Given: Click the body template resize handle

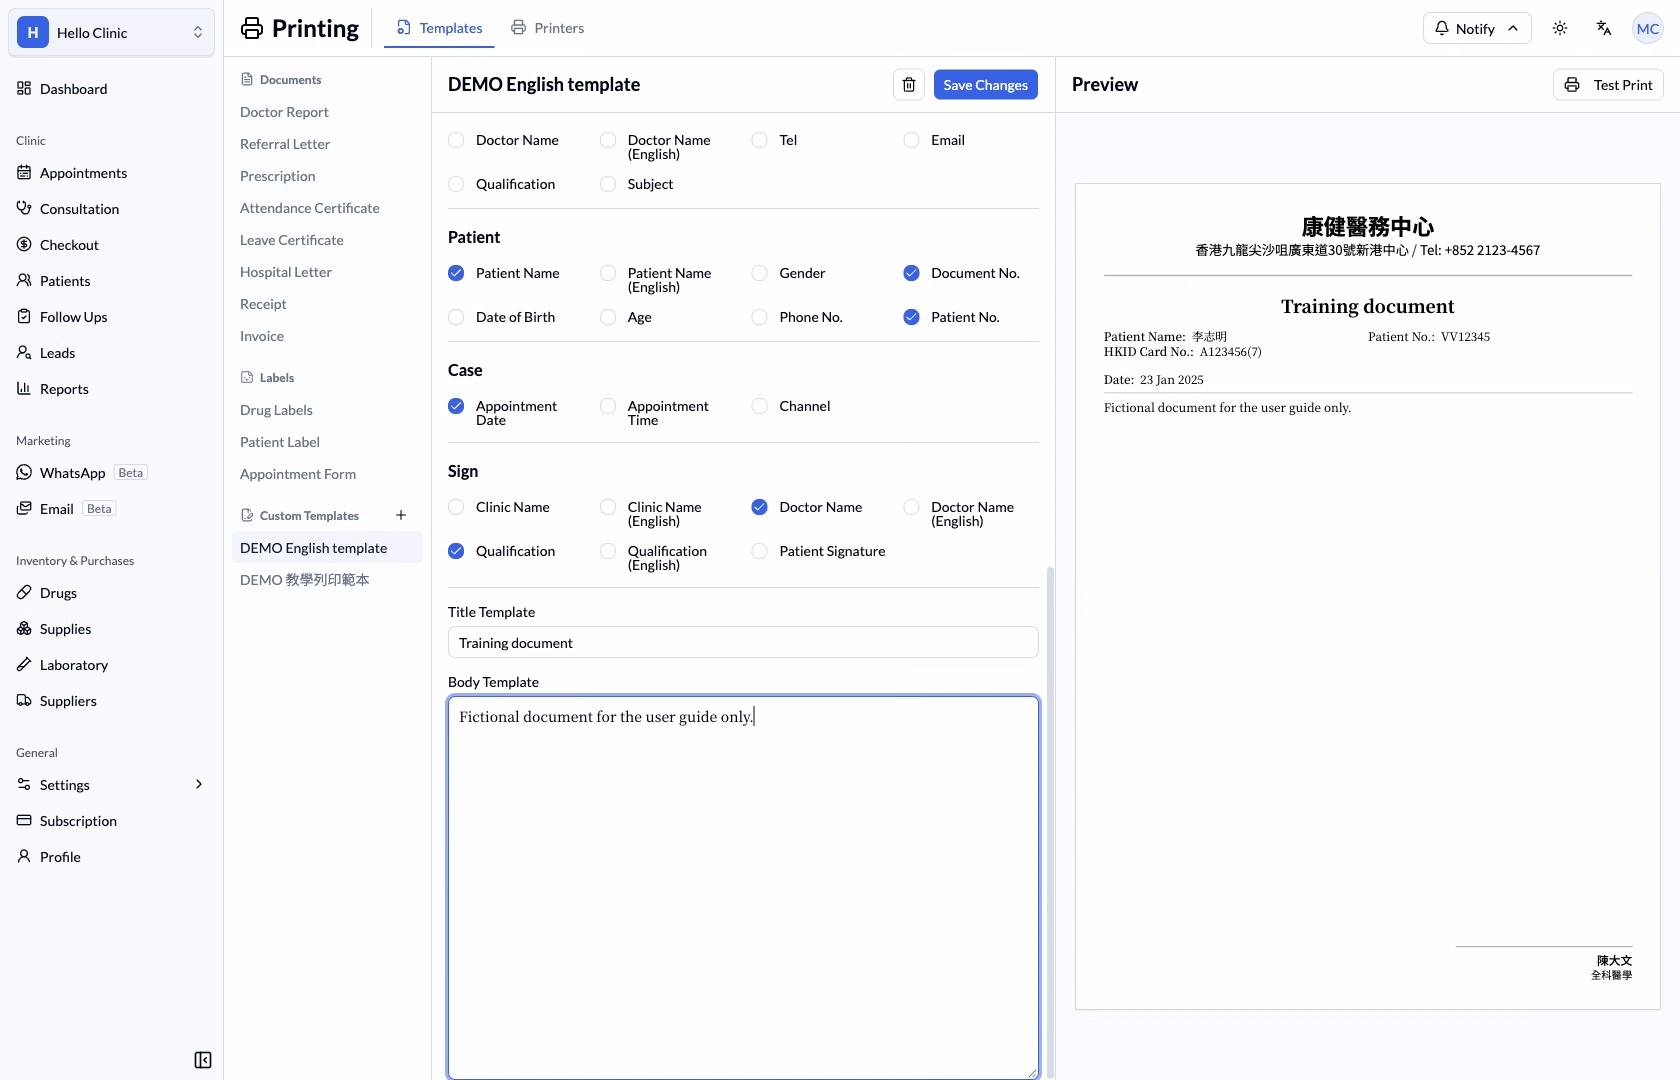Looking at the screenshot, I should (x=1032, y=1072).
